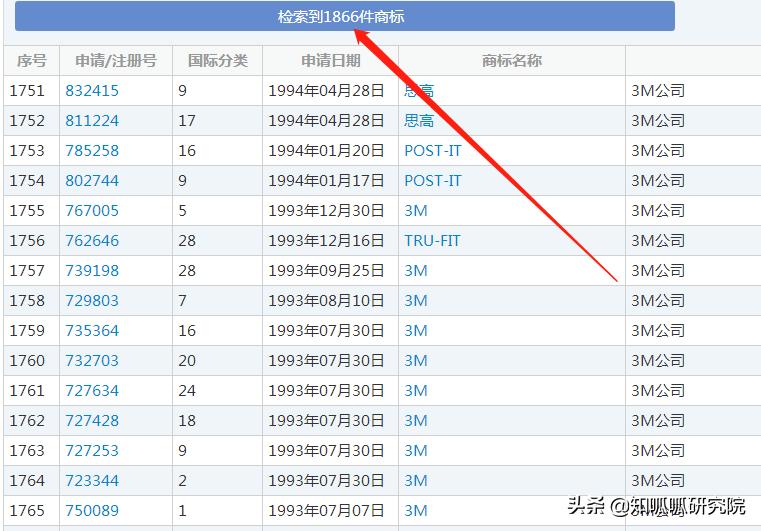This screenshot has height=531, width=761.
Task: Click the 申请/注册号 column header
Action: (x=116, y=61)
